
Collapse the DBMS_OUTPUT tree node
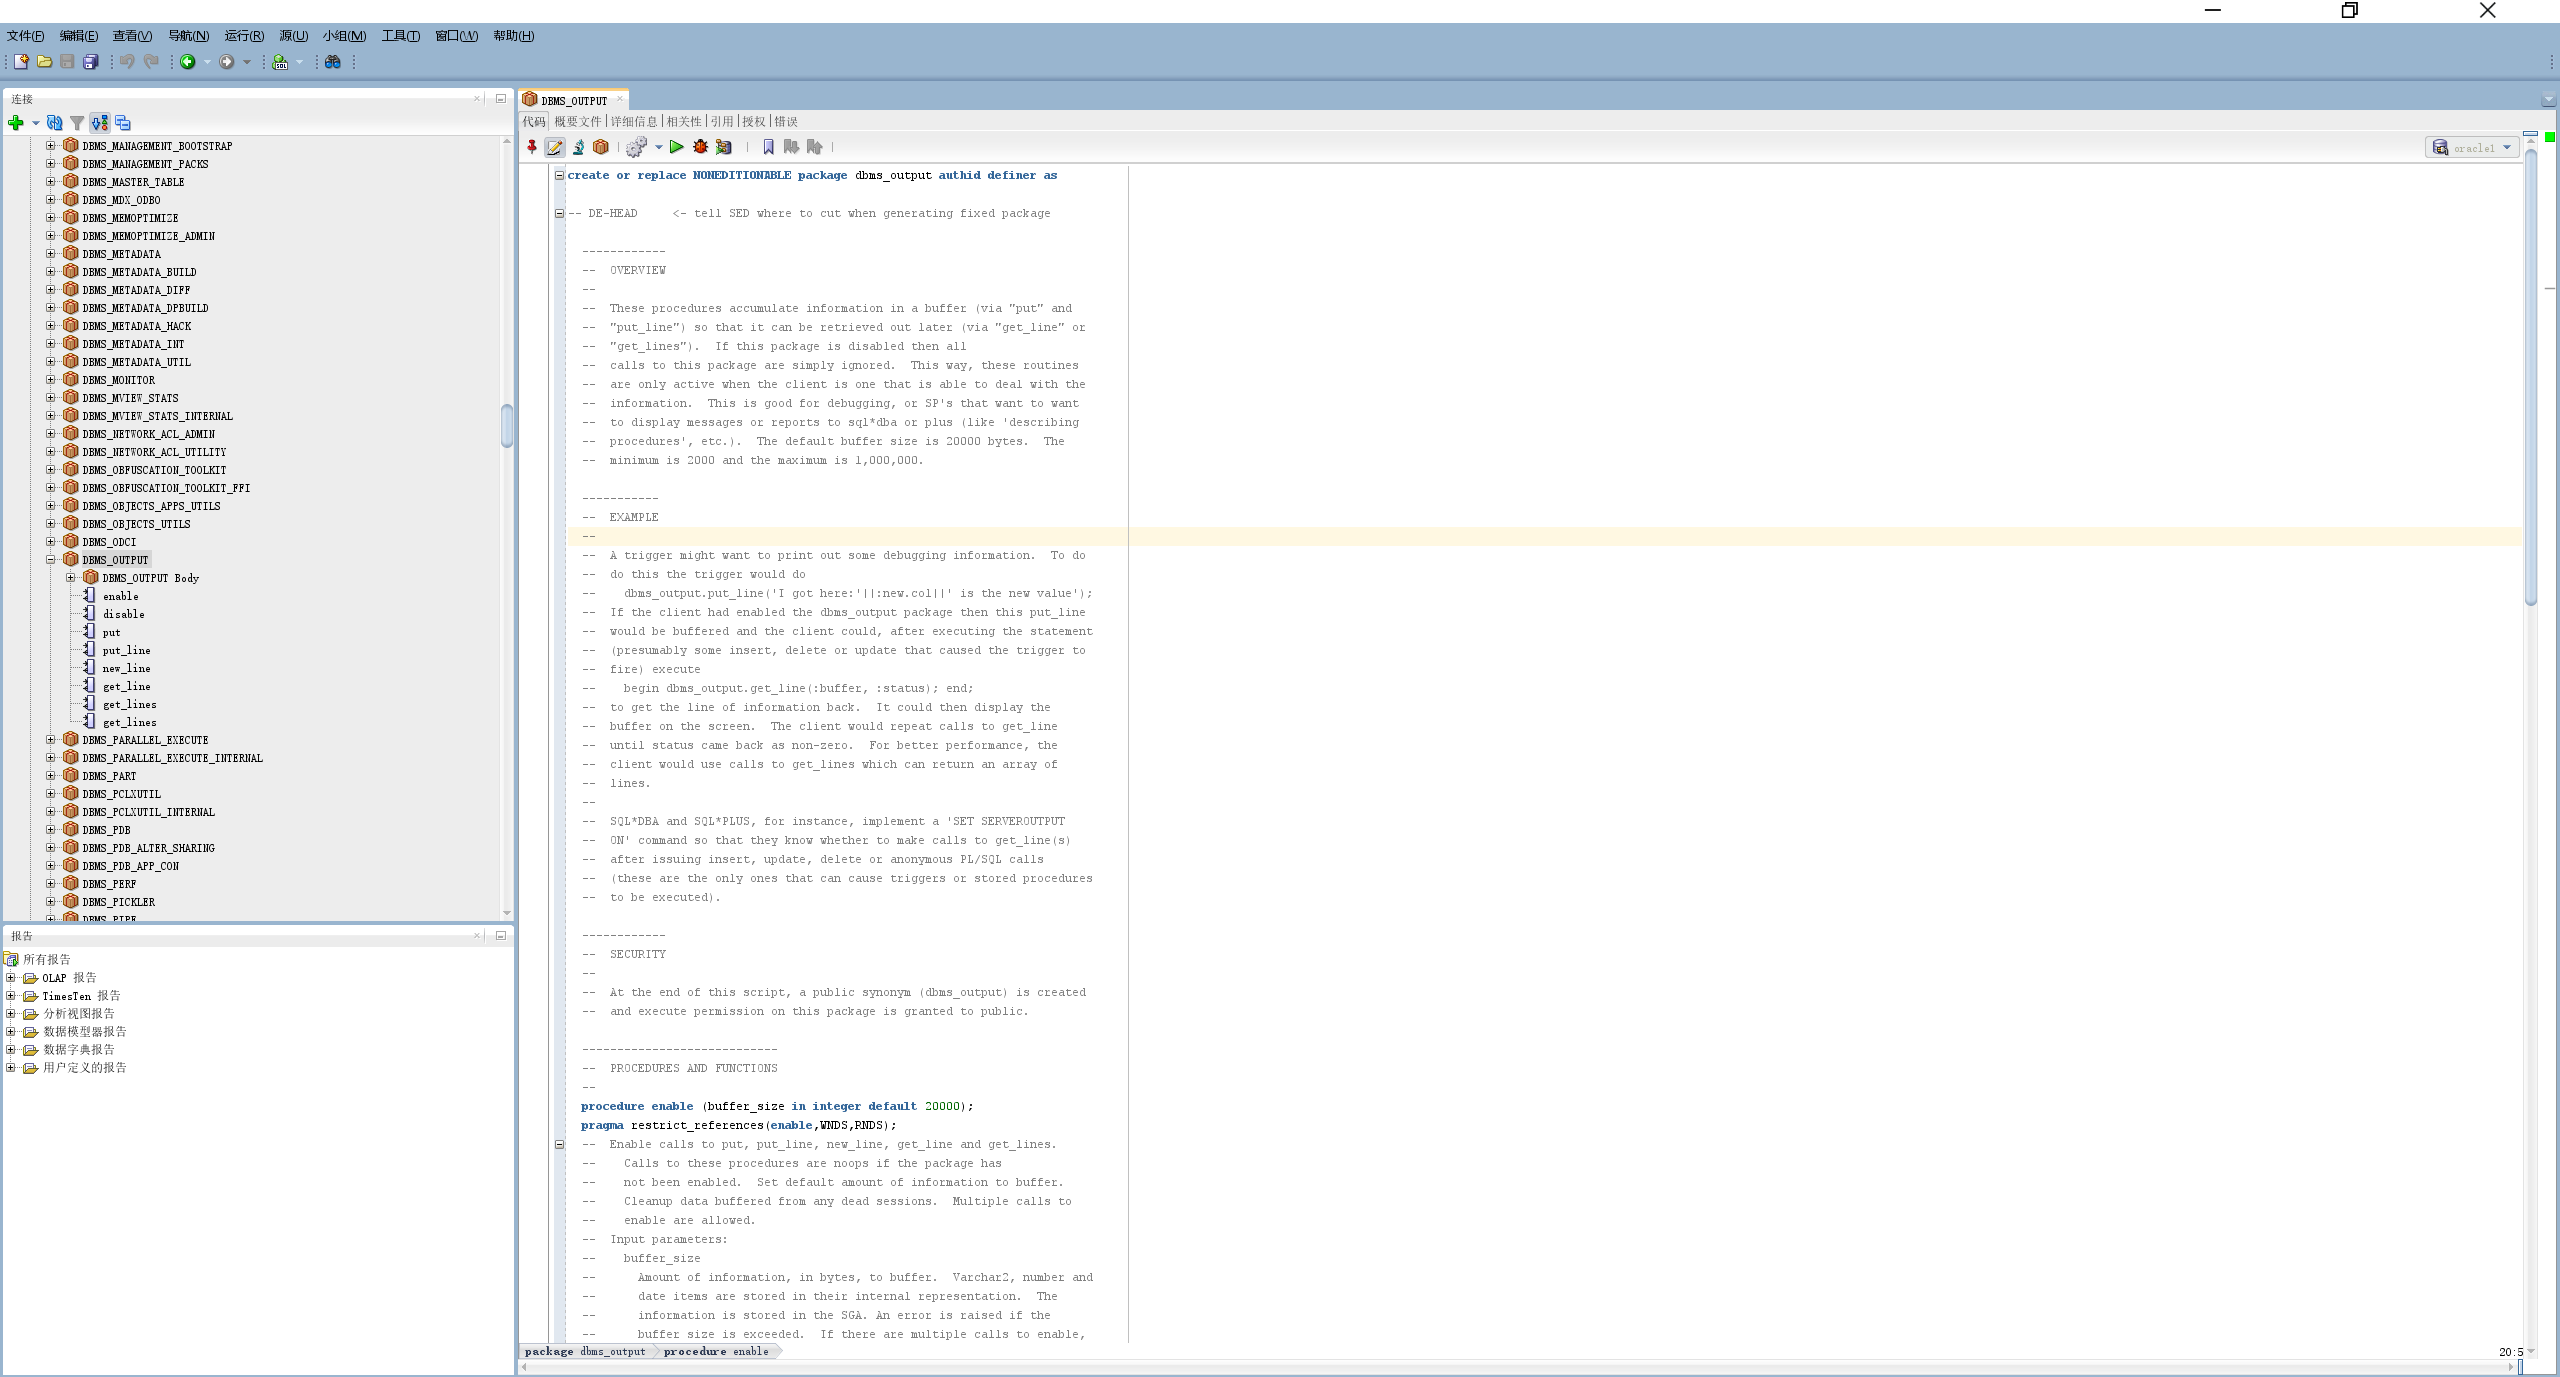(x=51, y=560)
